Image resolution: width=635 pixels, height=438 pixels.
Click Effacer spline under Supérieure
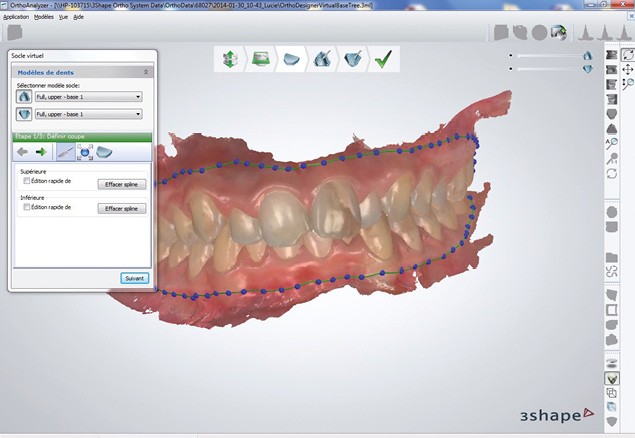121,184
